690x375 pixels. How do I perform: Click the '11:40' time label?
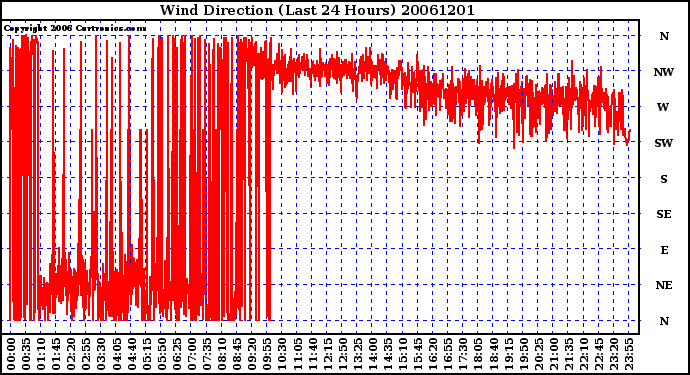pos(312,354)
